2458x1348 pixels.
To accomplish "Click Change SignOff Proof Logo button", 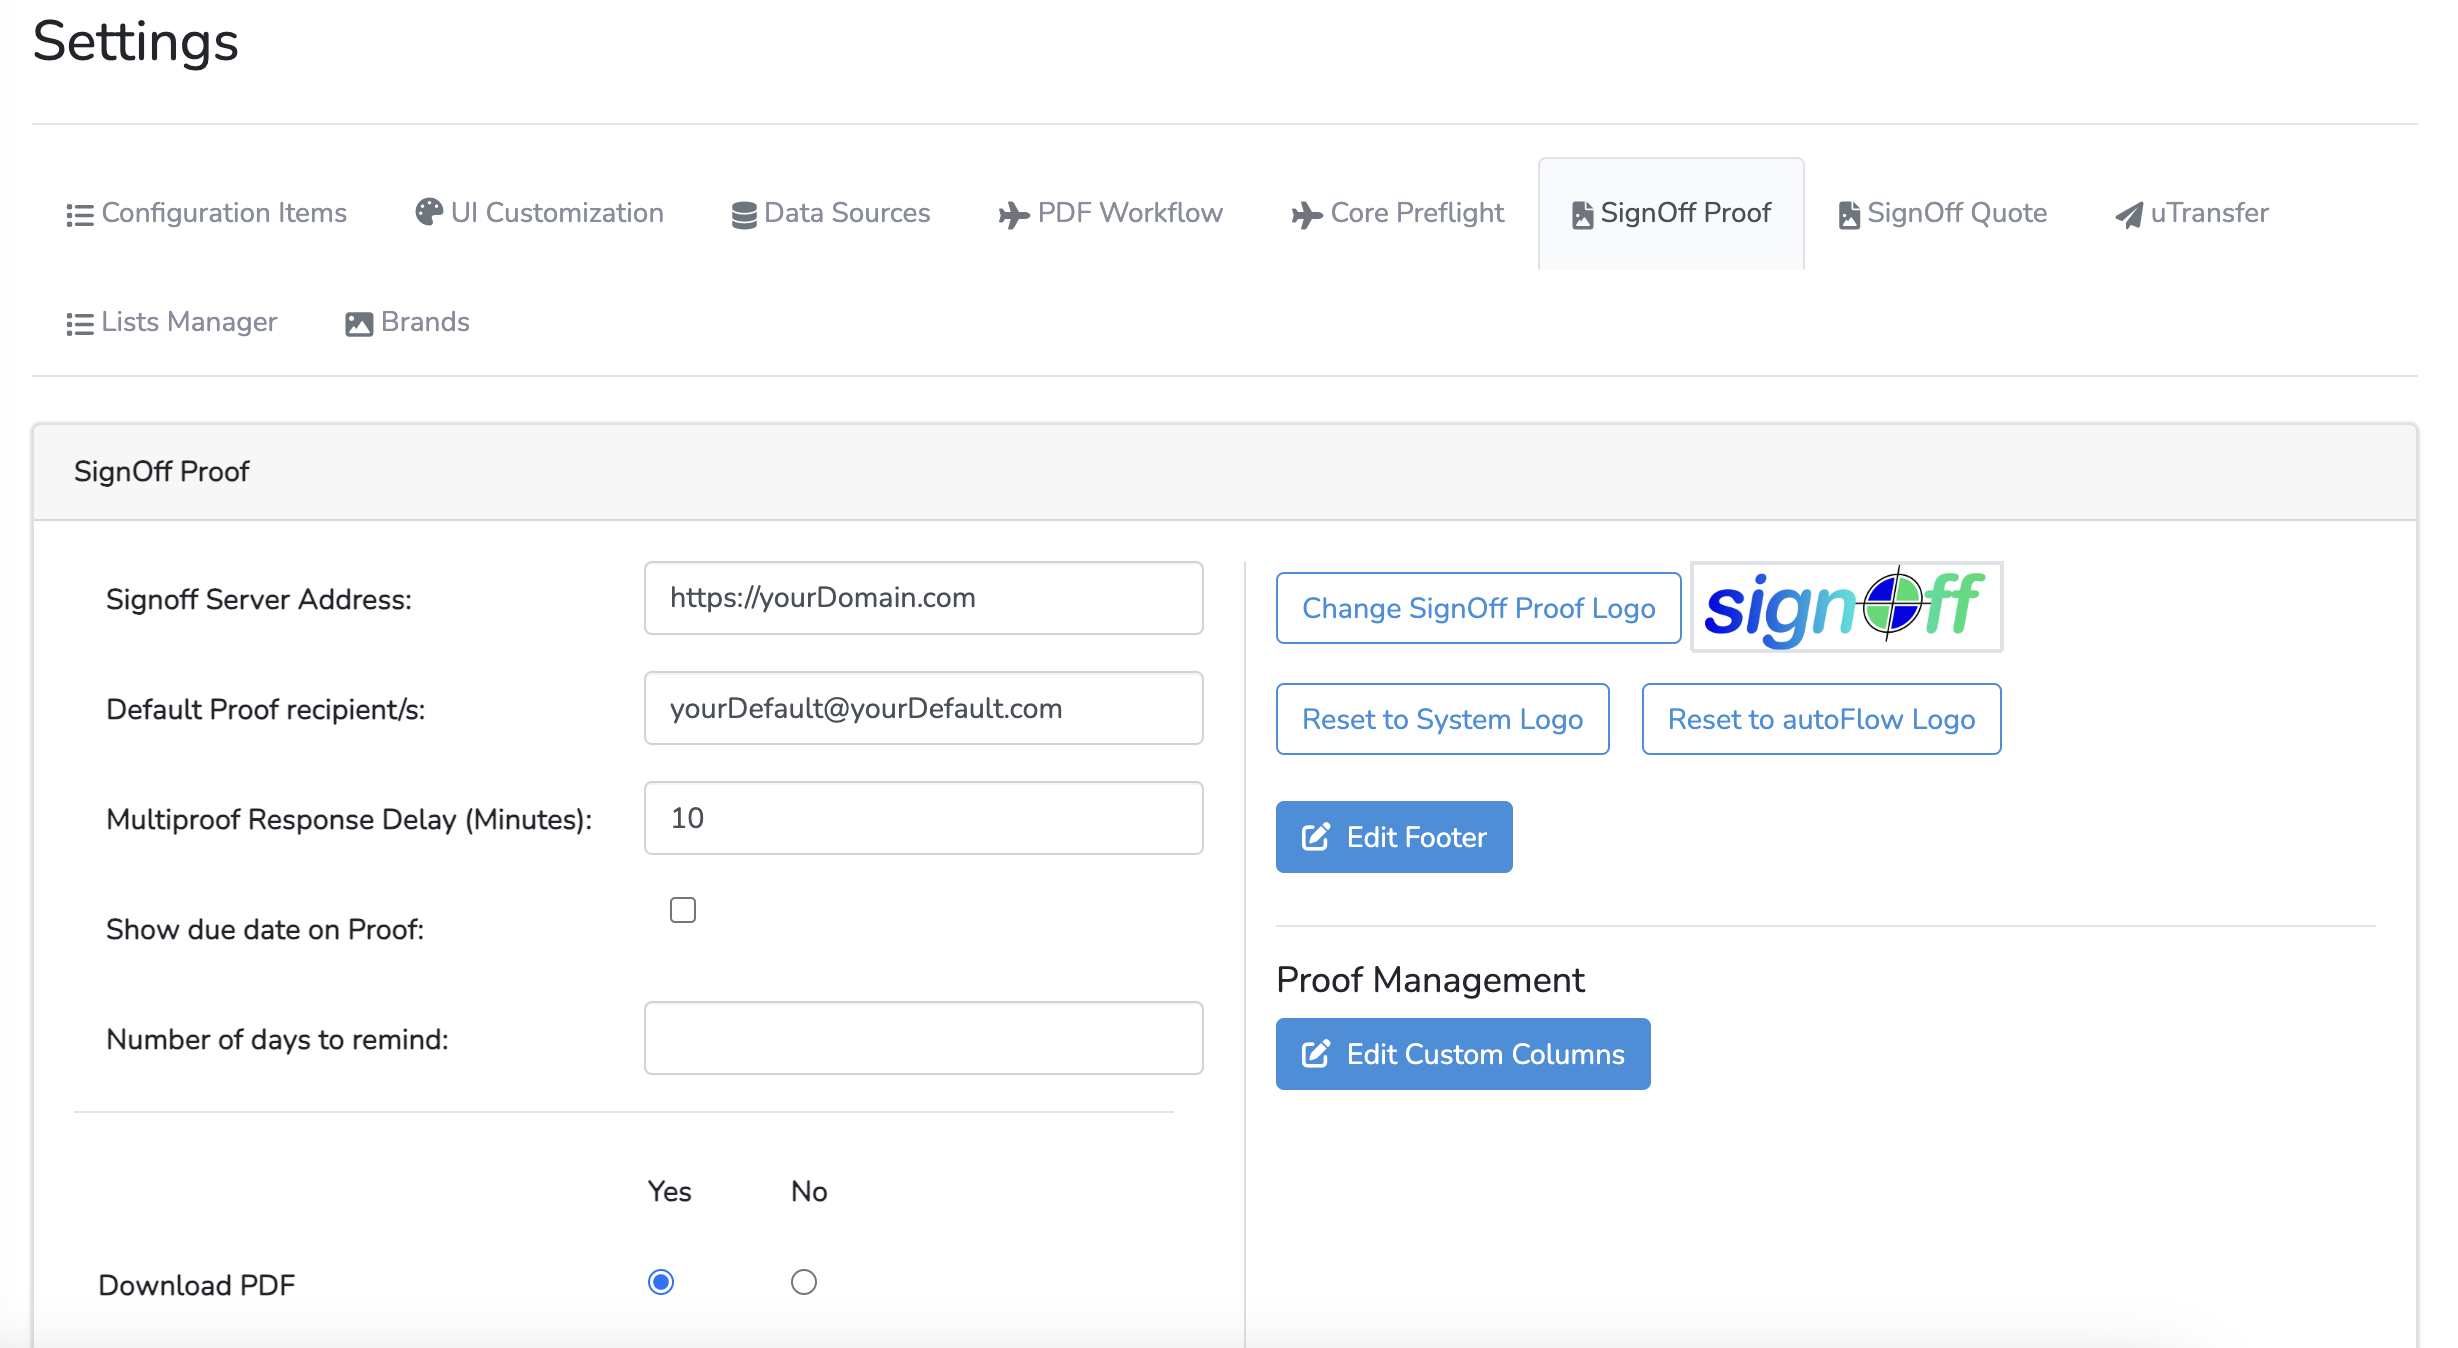I will click(1478, 608).
